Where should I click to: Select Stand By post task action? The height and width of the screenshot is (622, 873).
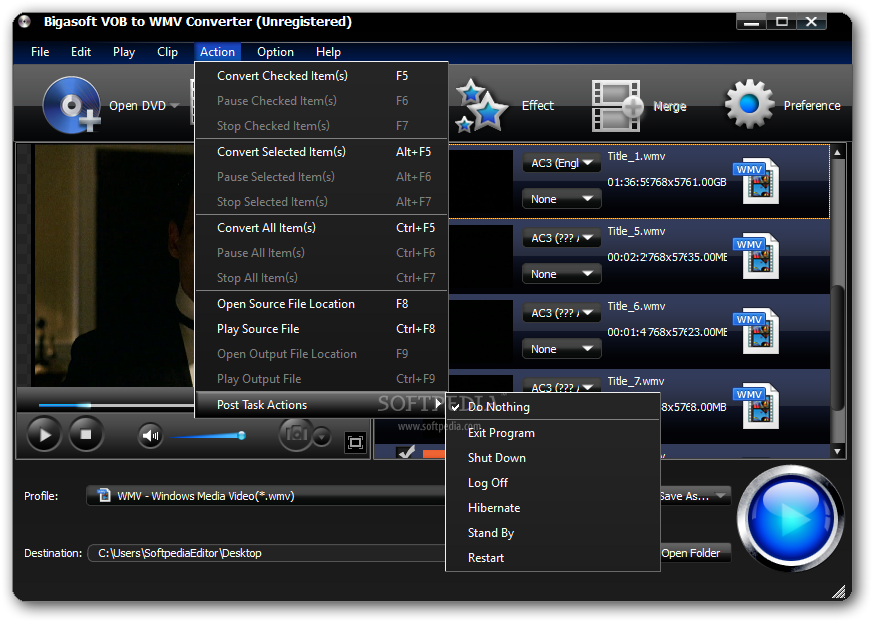(x=553, y=533)
